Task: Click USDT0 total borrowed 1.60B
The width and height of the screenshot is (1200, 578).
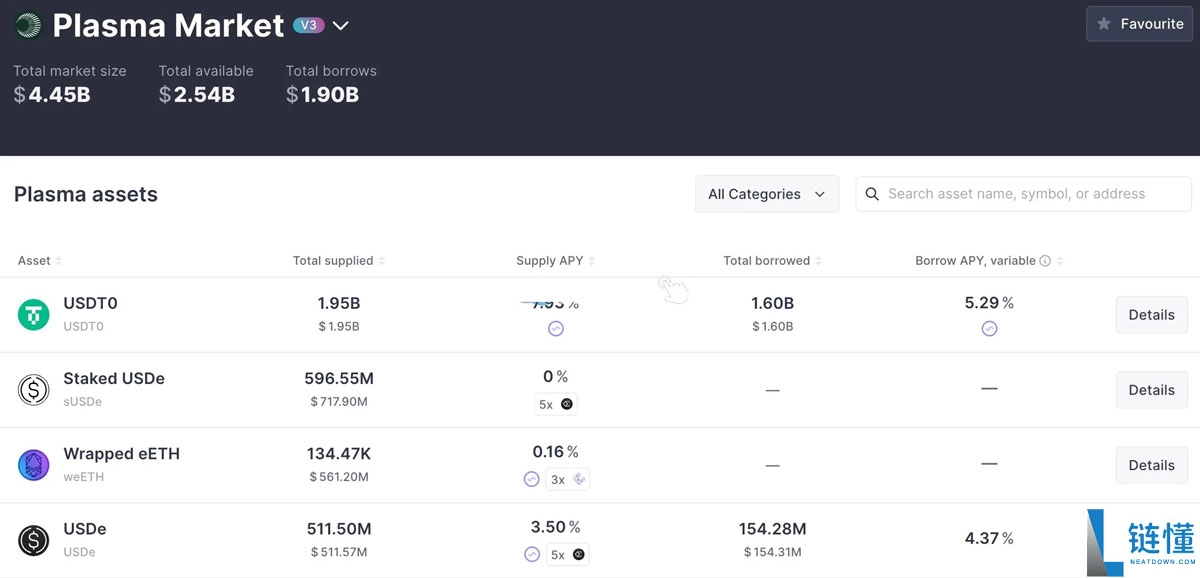Action: coord(773,303)
